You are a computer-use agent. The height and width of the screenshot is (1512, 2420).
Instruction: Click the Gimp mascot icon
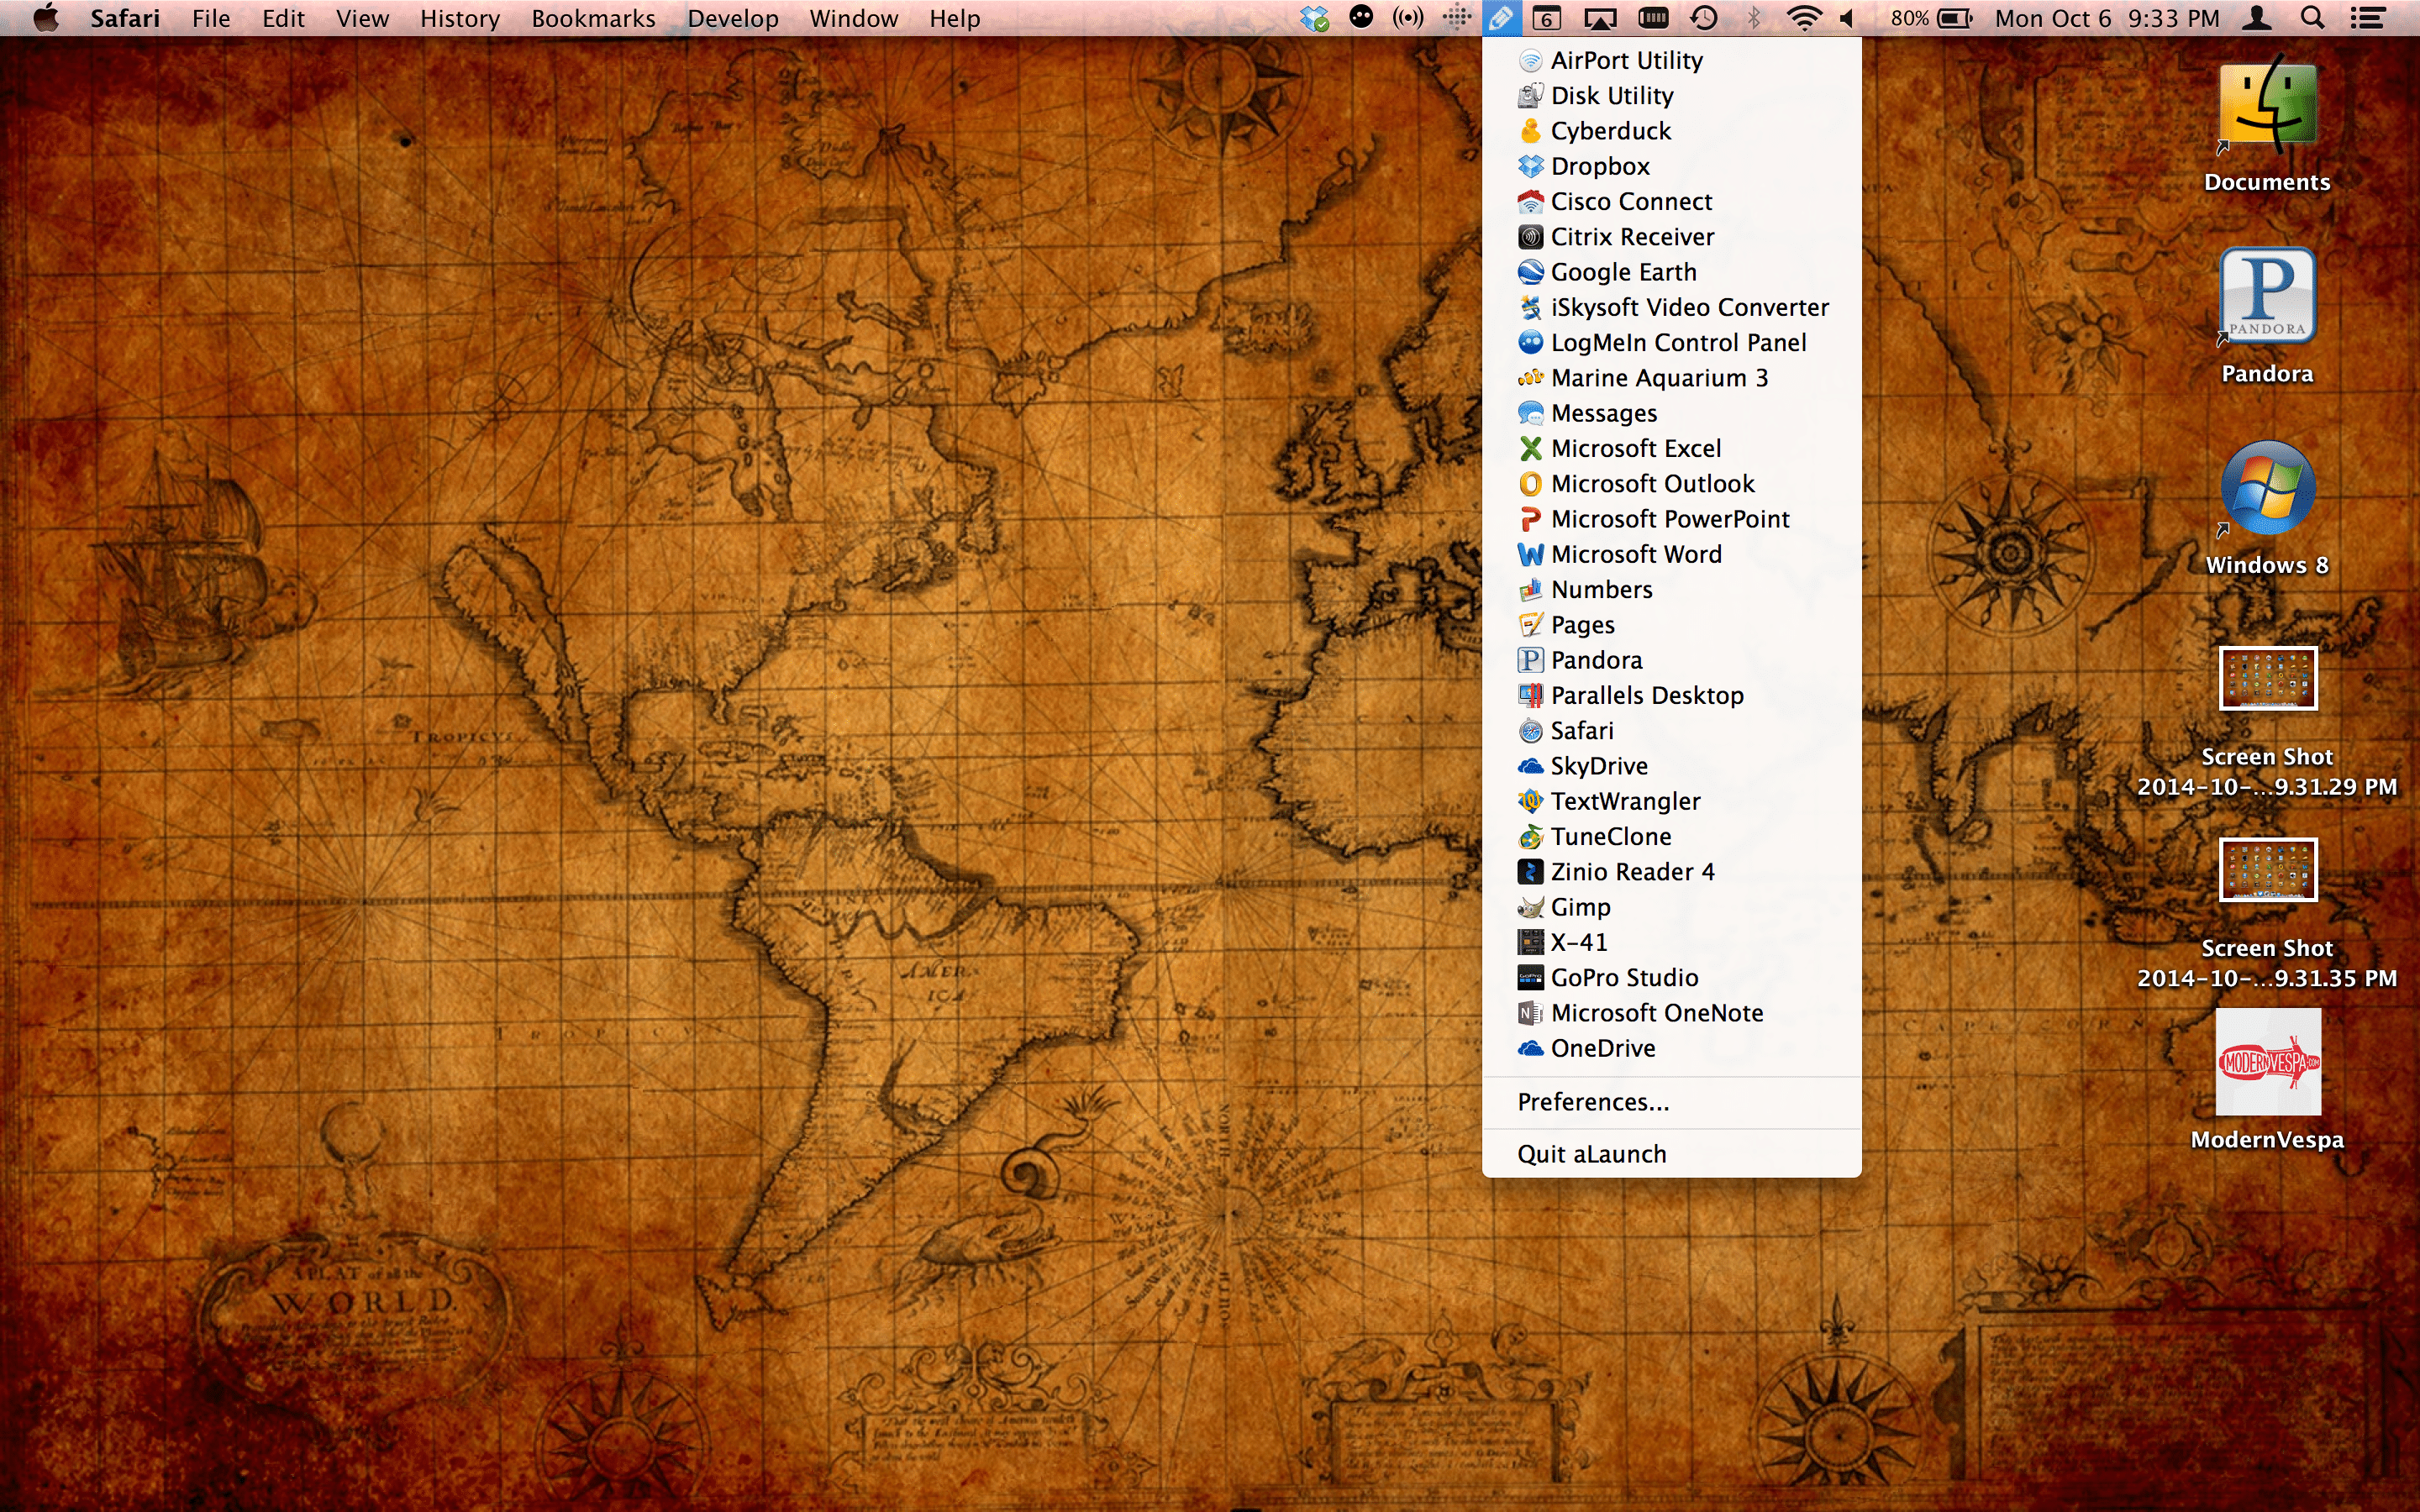(1530, 907)
